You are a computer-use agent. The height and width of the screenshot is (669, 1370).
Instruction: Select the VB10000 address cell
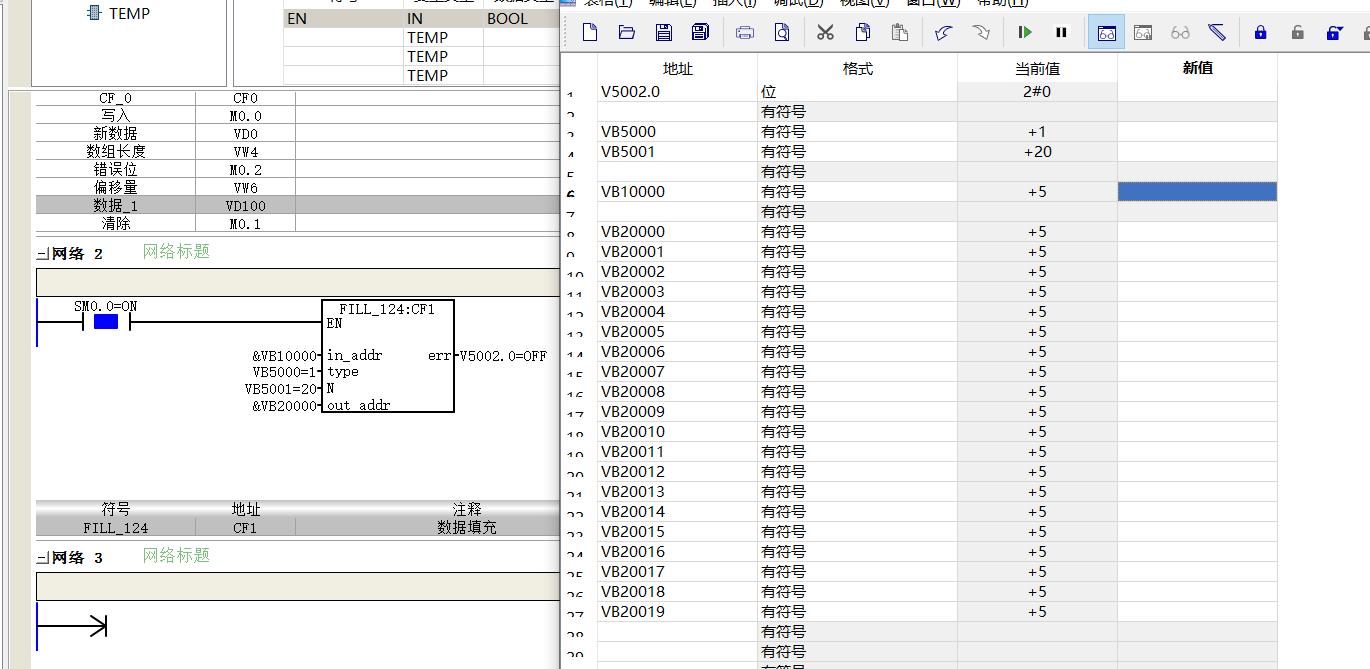pos(678,191)
